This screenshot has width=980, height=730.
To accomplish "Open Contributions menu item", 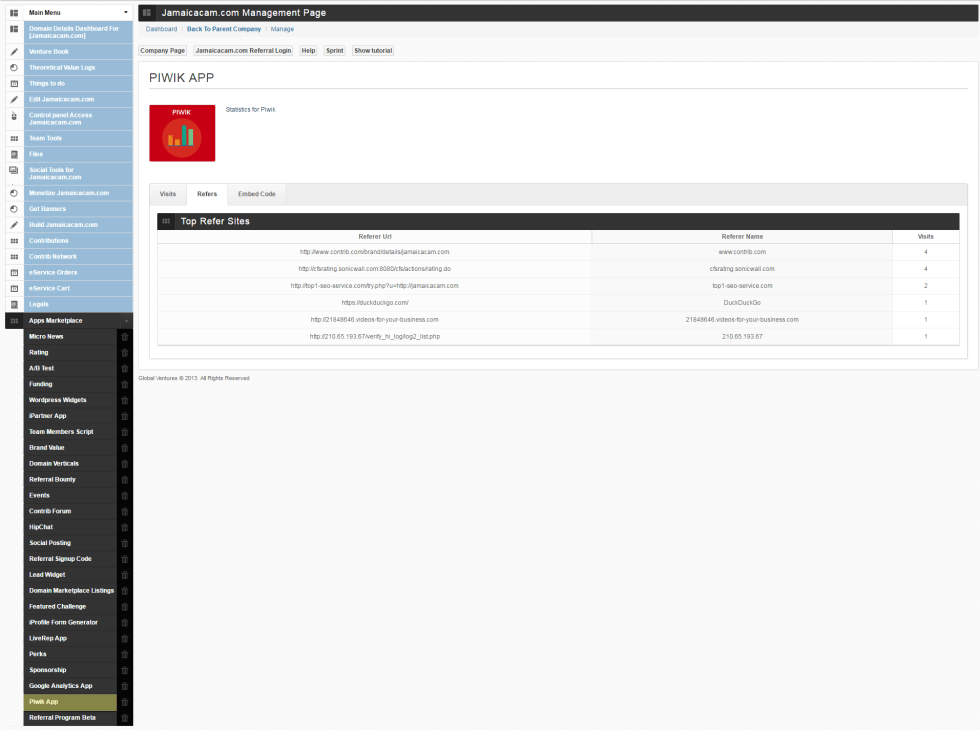I will tap(78, 241).
